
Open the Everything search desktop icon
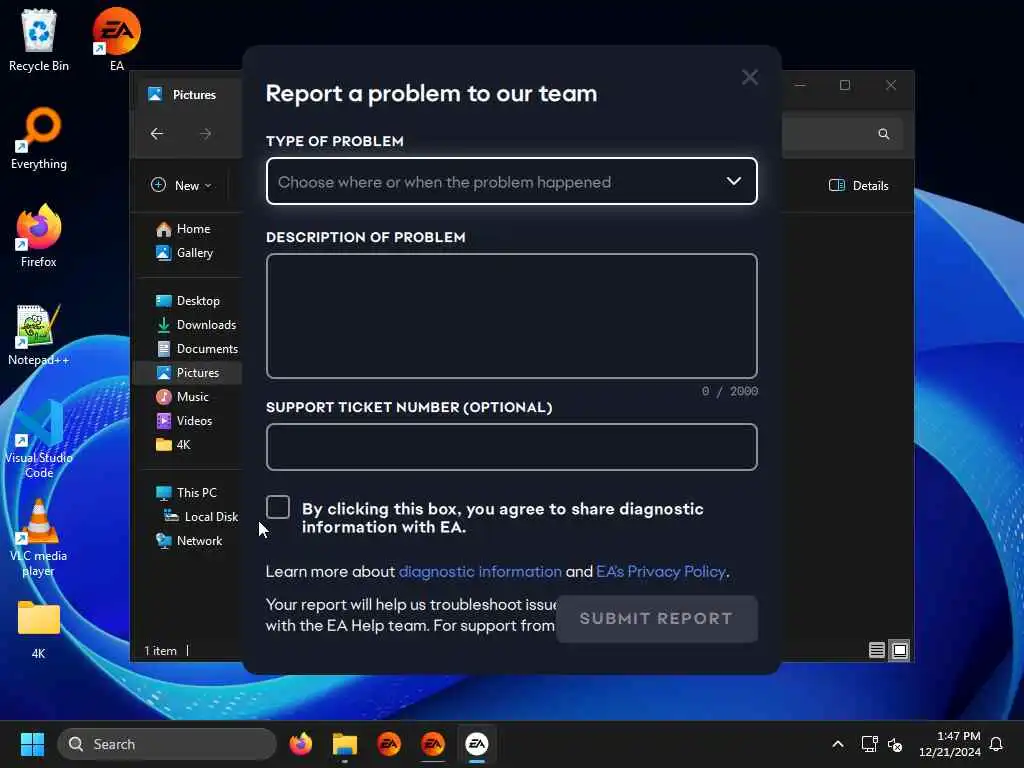[39, 138]
